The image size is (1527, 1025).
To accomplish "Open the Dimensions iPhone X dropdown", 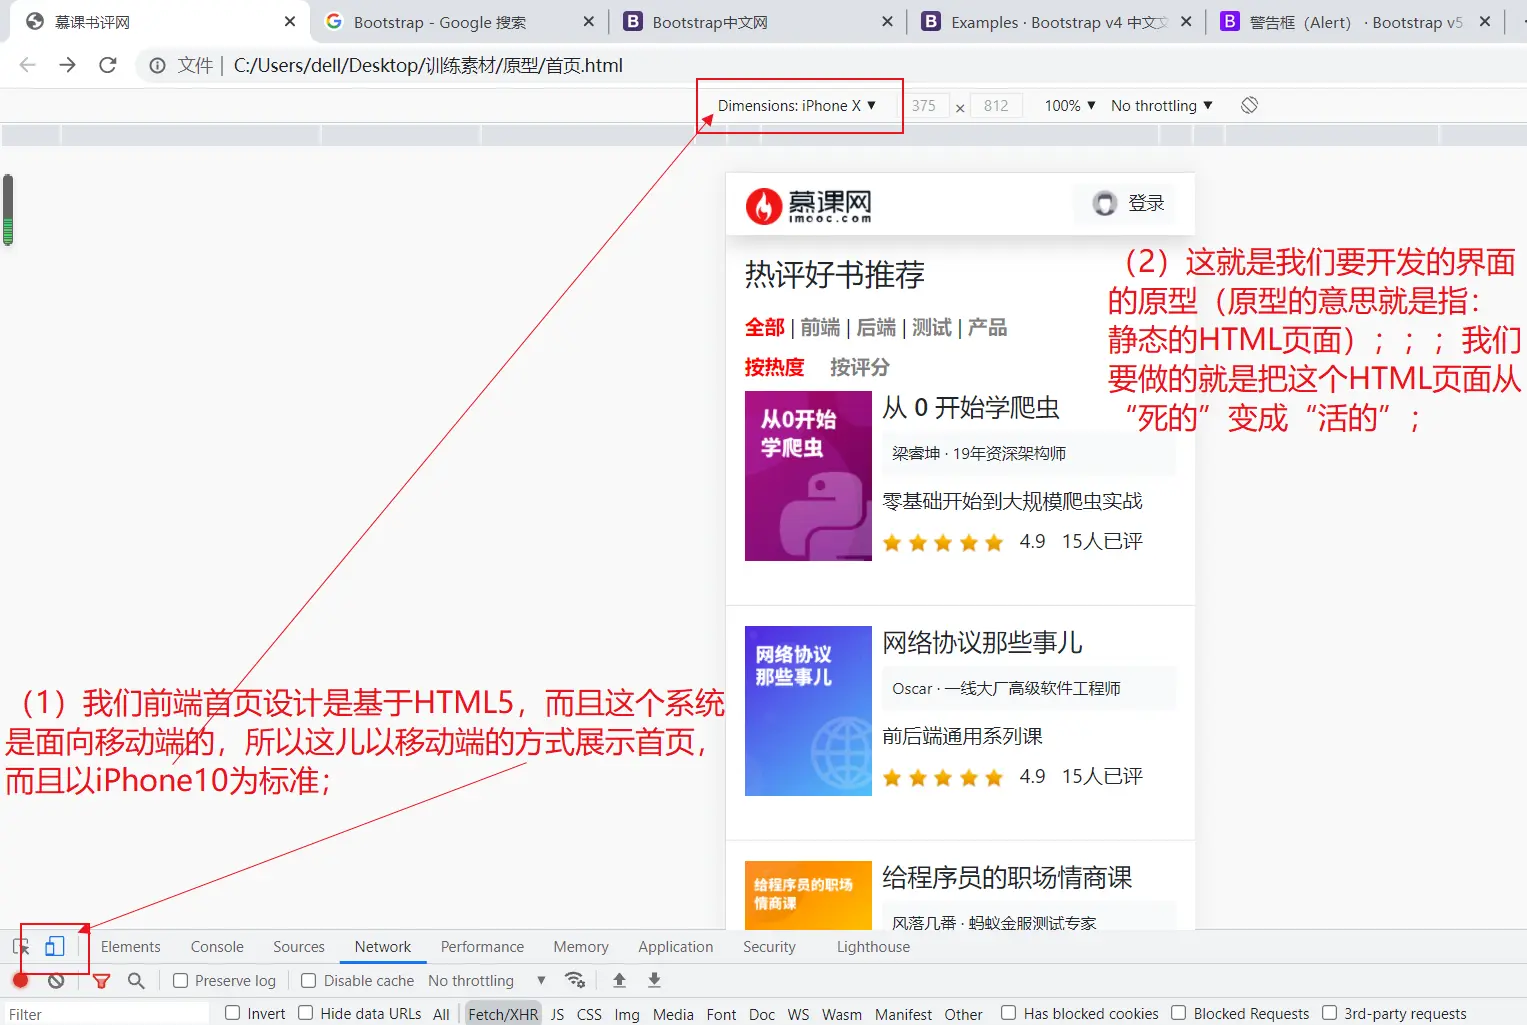I will [x=796, y=105].
